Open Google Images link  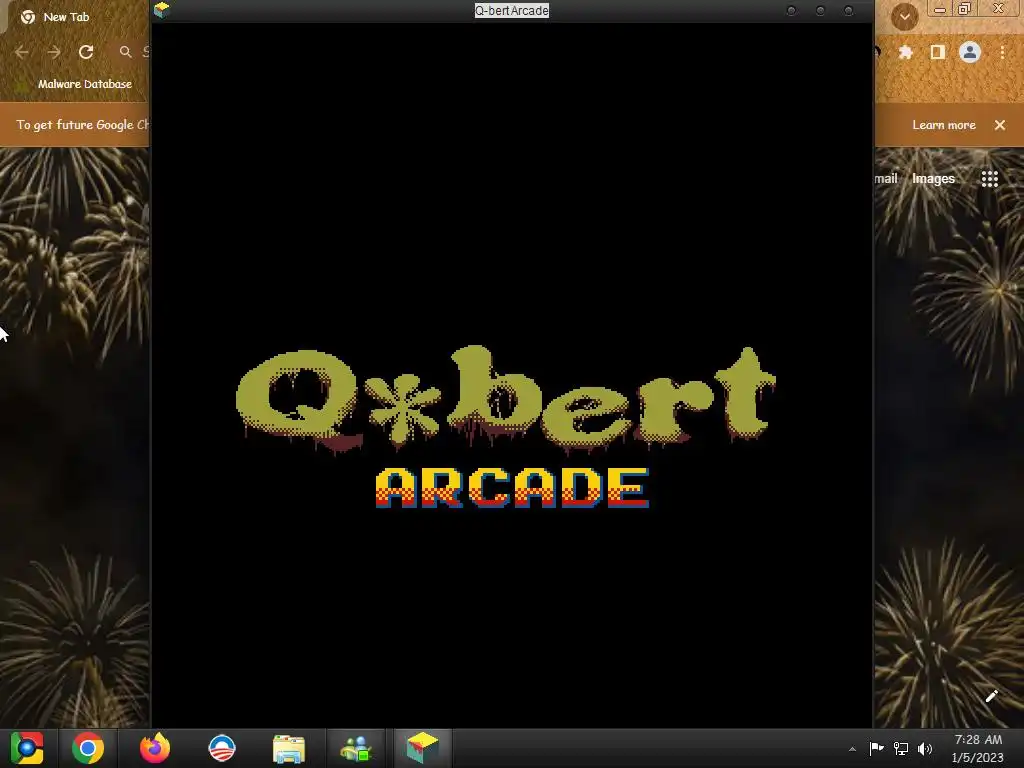[933, 178]
